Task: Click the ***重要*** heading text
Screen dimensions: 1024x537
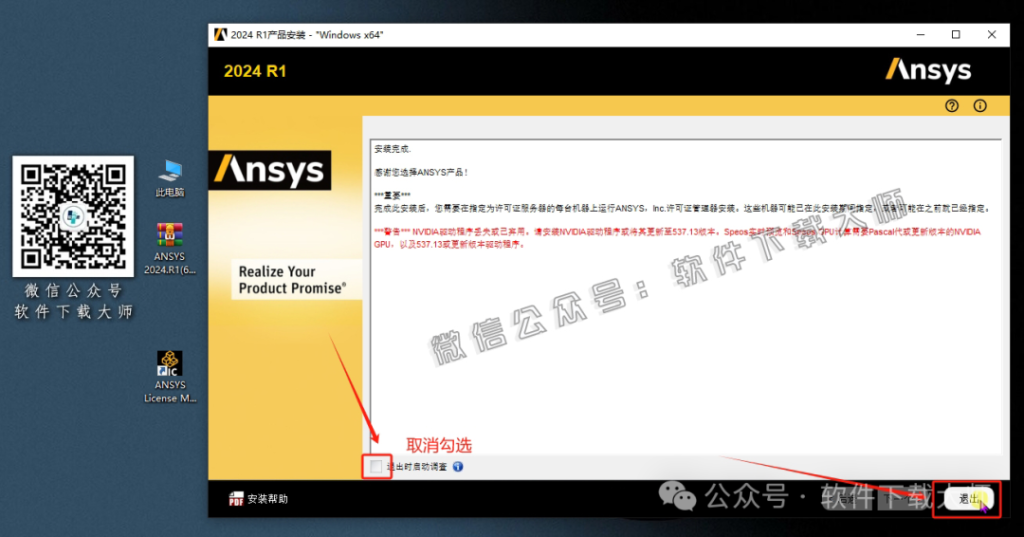Action: point(392,195)
